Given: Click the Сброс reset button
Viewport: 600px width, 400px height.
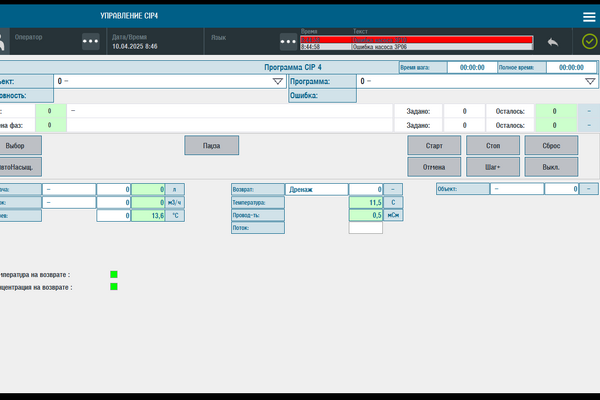Looking at the screenshot, I should (x=551, y=146).
